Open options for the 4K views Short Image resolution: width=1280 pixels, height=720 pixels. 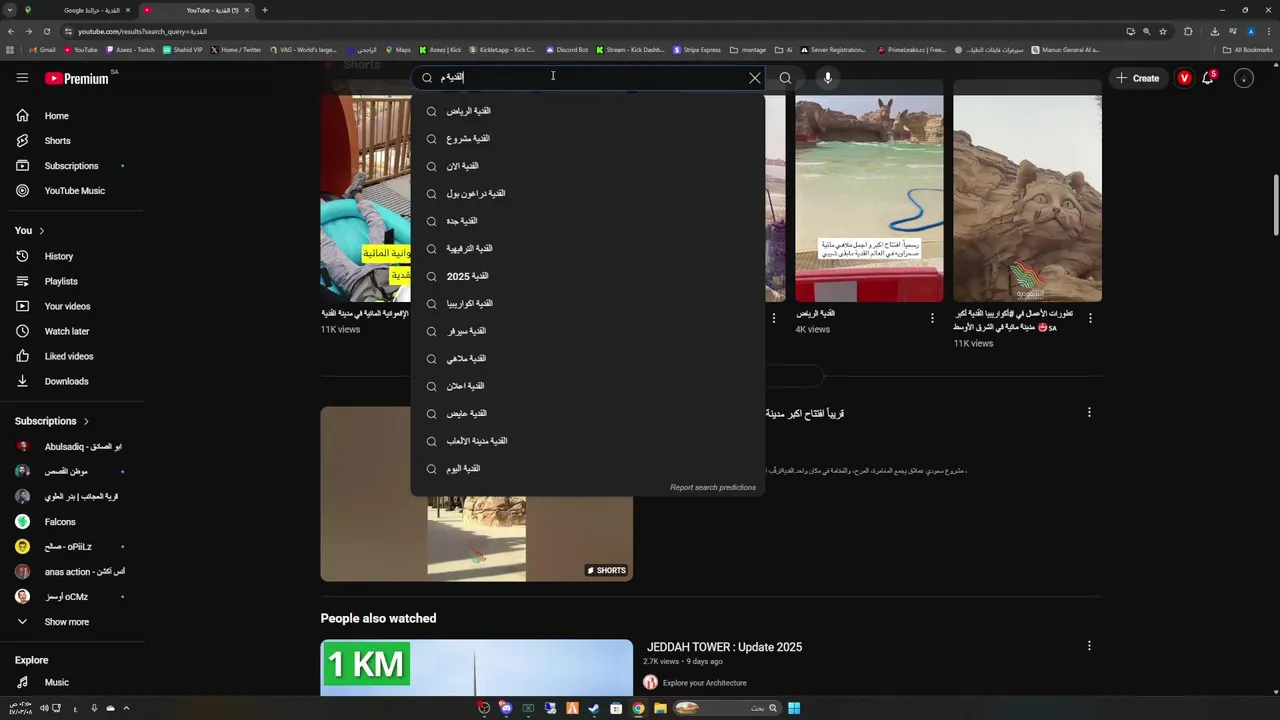[932, 319]
